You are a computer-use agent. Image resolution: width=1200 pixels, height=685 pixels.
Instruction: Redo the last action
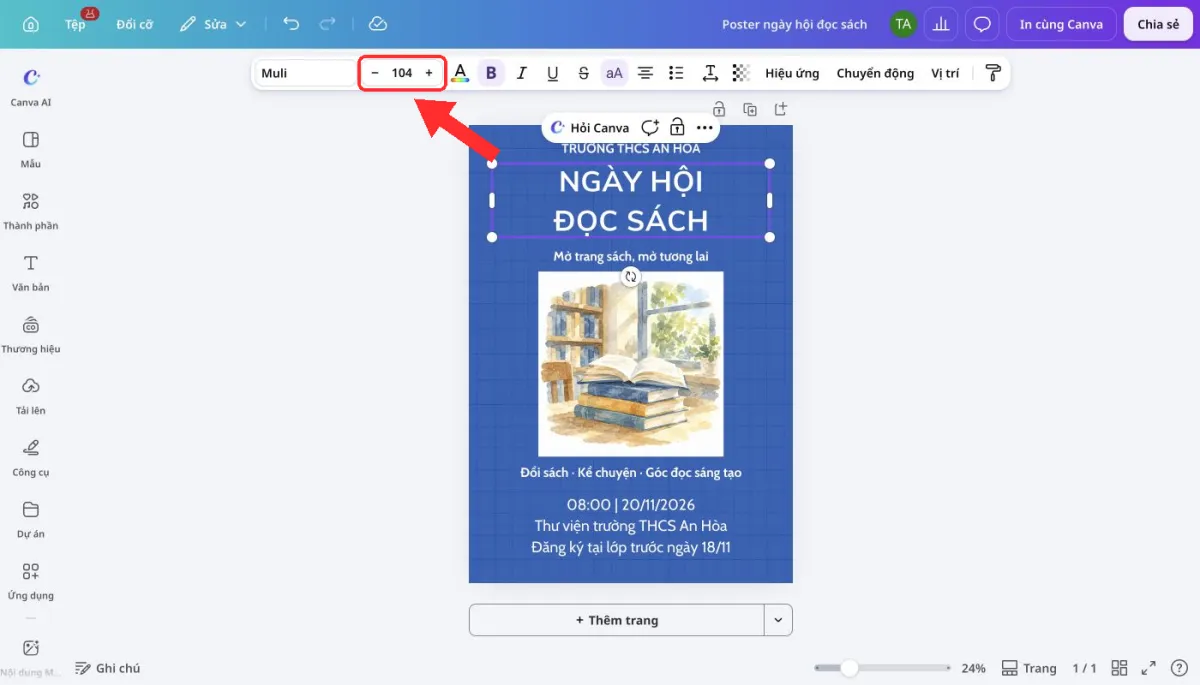[327, 24]
